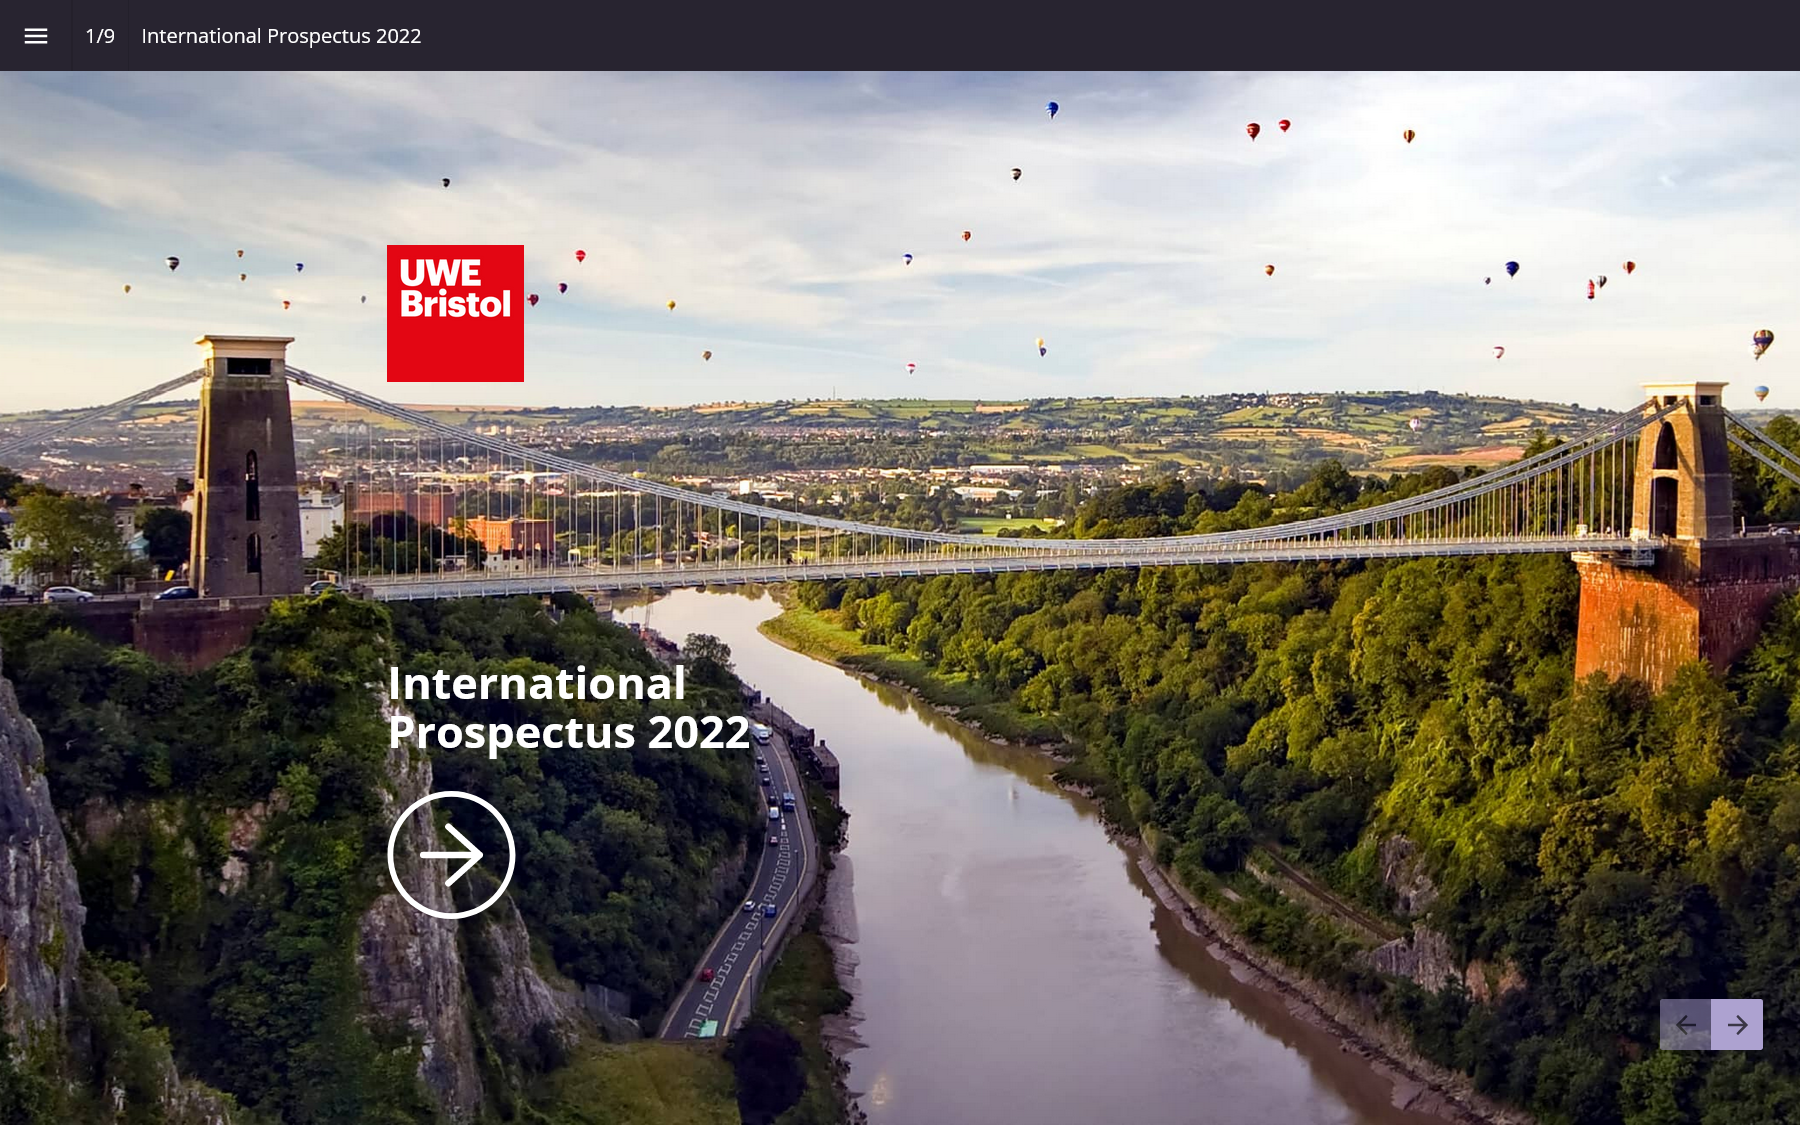This screenshot has width=1800, height=1125.
Task: Click 2022 in the cover heading
Action: pos(698,733)
